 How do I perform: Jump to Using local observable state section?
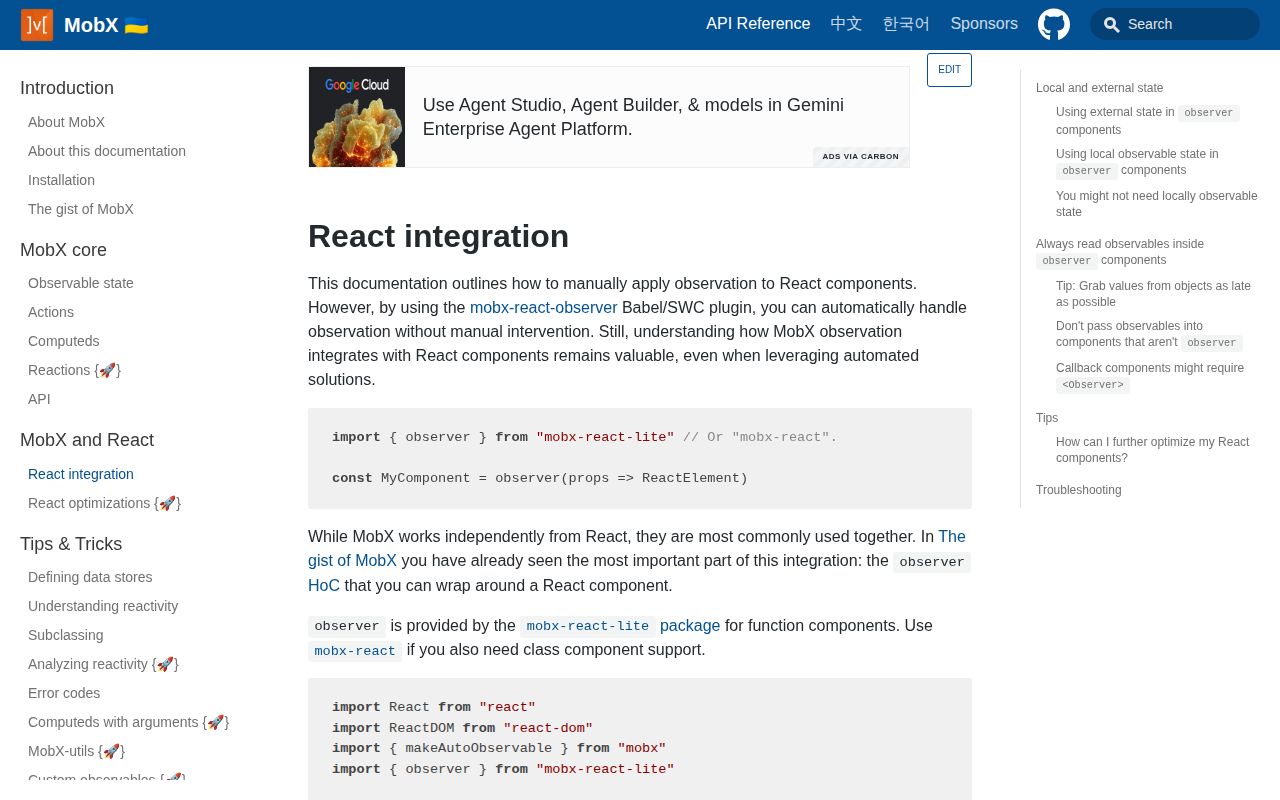tap(1137, 162)
